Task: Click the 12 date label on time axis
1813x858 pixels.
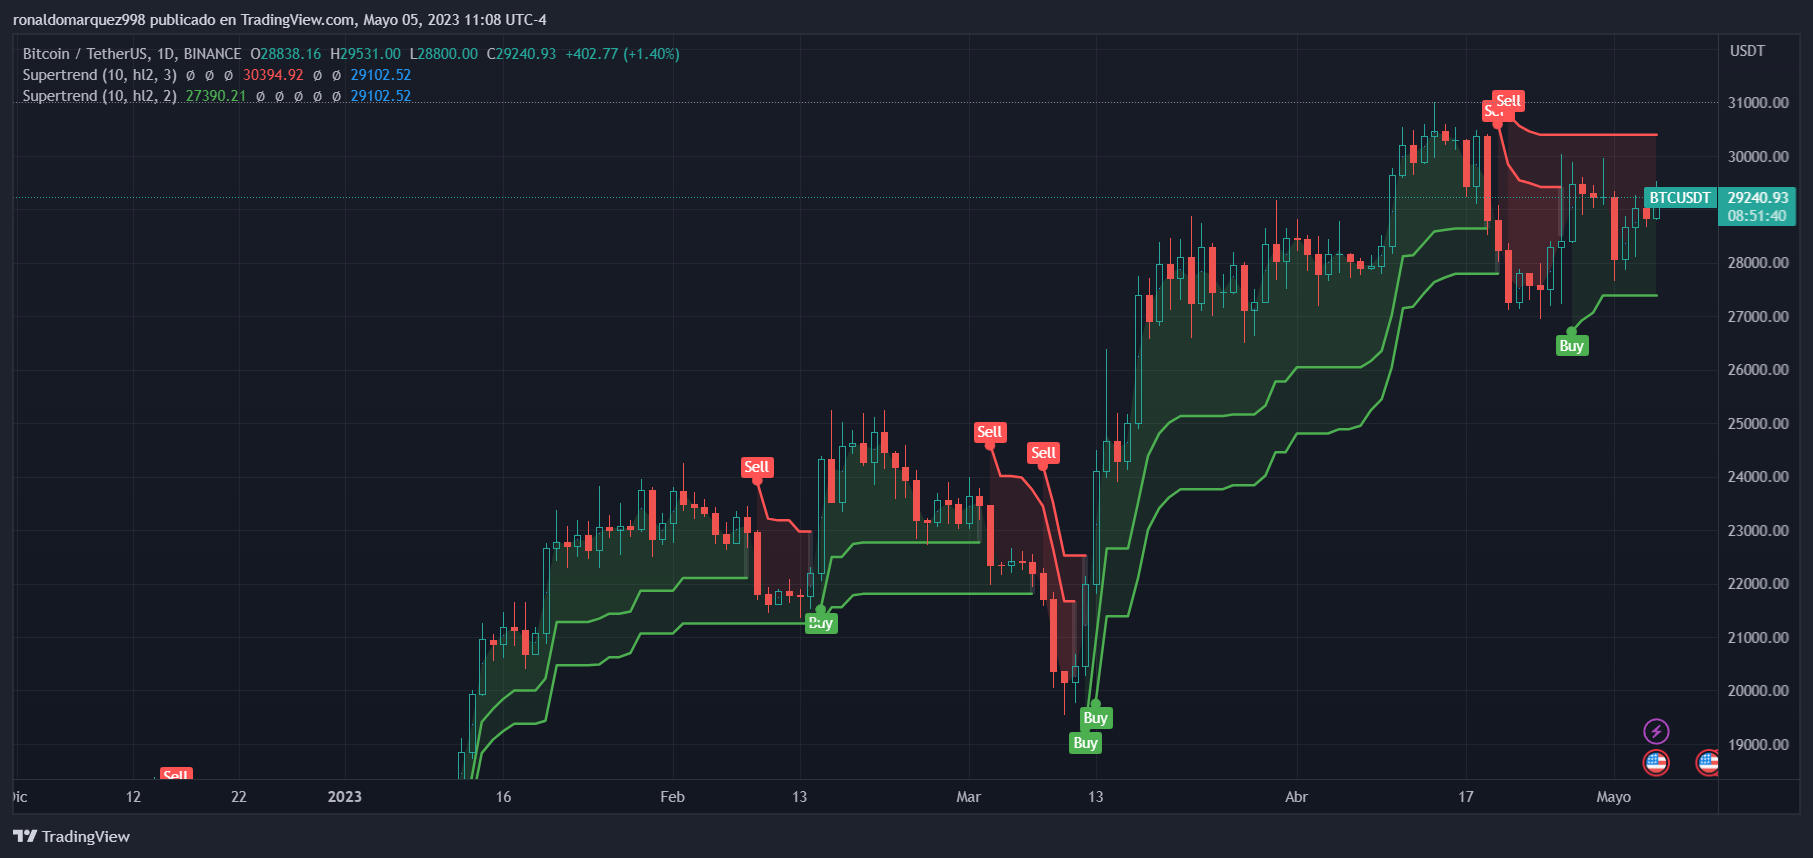Action: pos(133,797)
